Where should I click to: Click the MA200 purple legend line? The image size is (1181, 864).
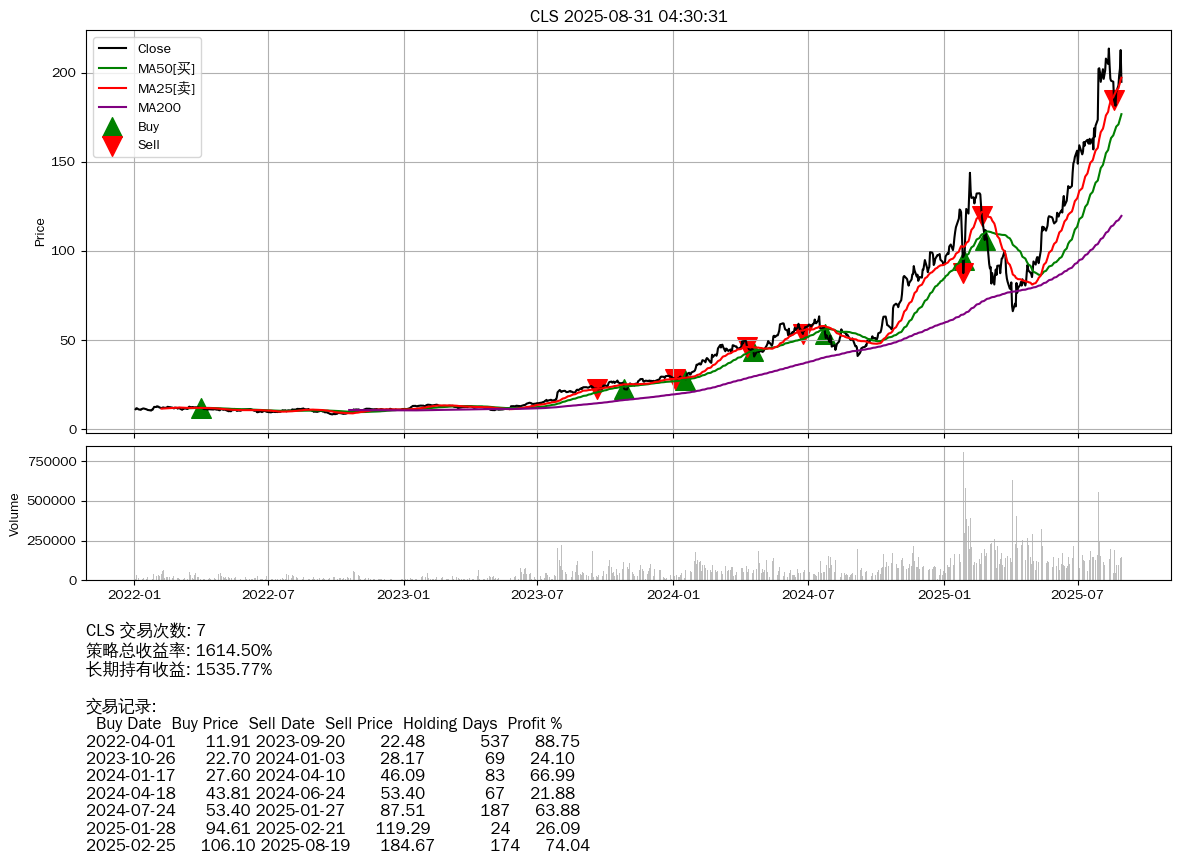click(112, 107)
